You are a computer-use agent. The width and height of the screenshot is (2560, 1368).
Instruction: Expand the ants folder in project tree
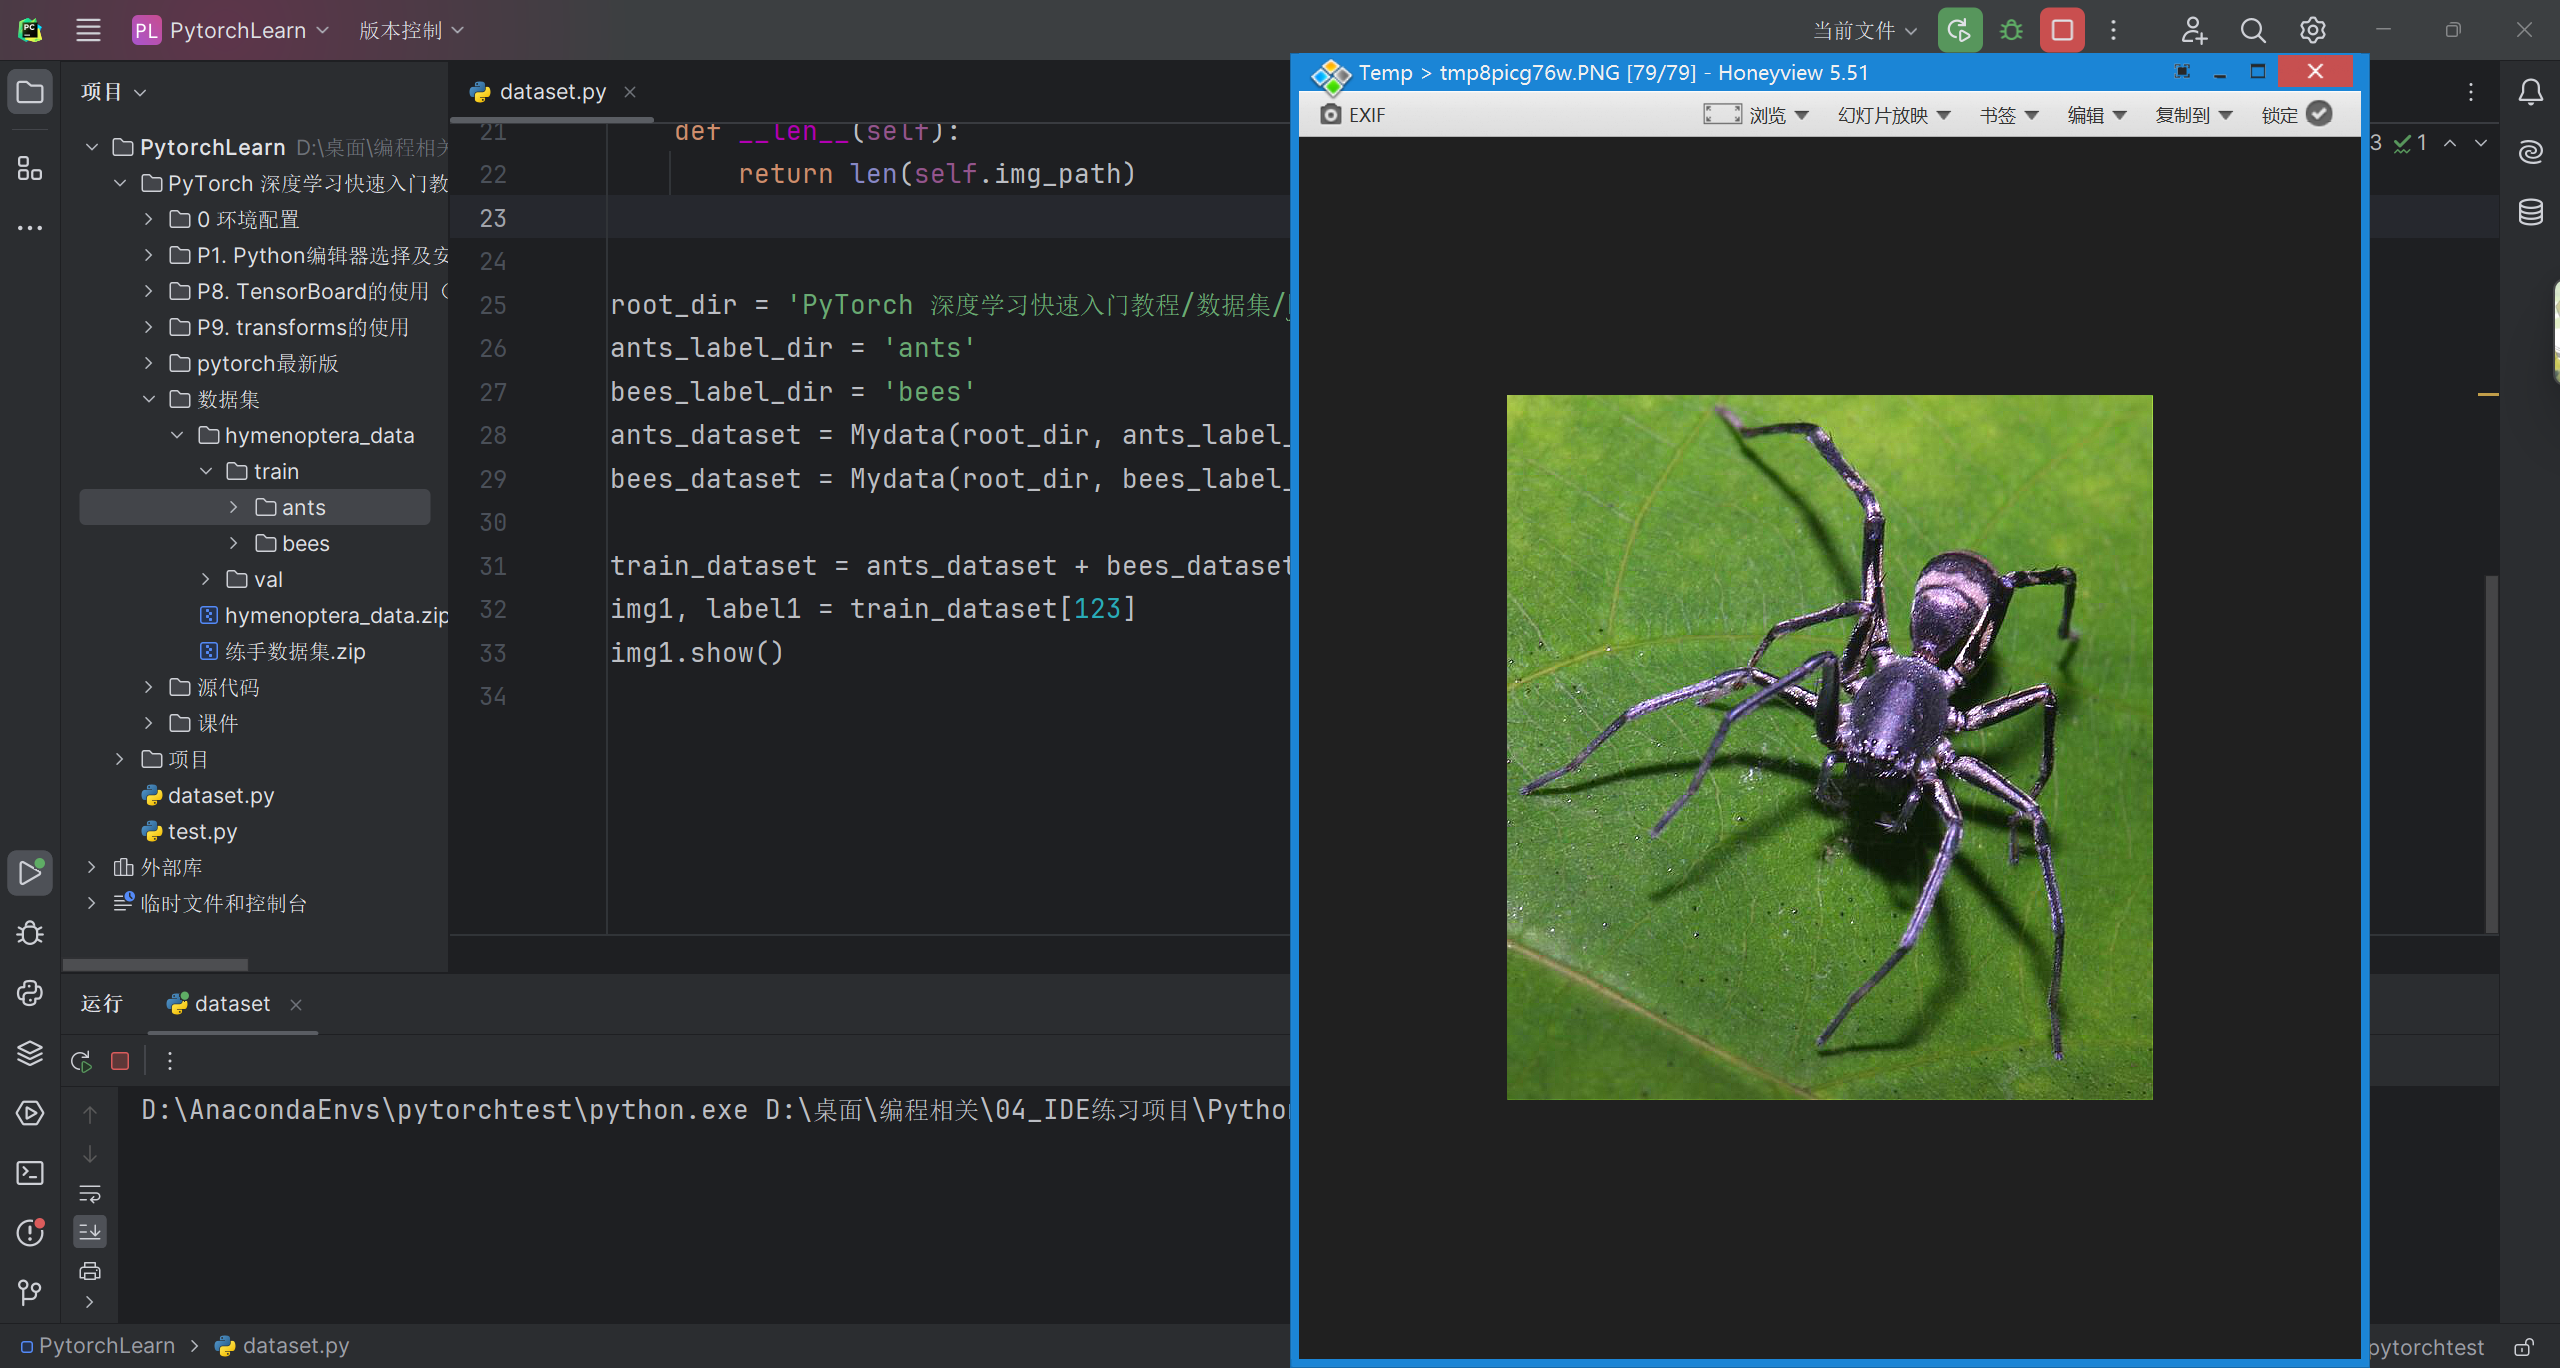click(x=234, y=507)
